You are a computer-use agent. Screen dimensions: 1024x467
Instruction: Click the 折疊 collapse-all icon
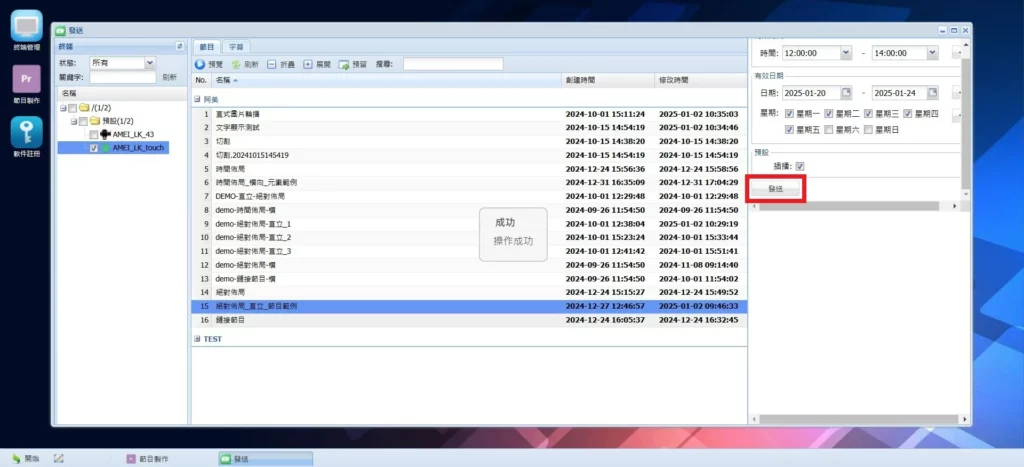click(272, 64)
